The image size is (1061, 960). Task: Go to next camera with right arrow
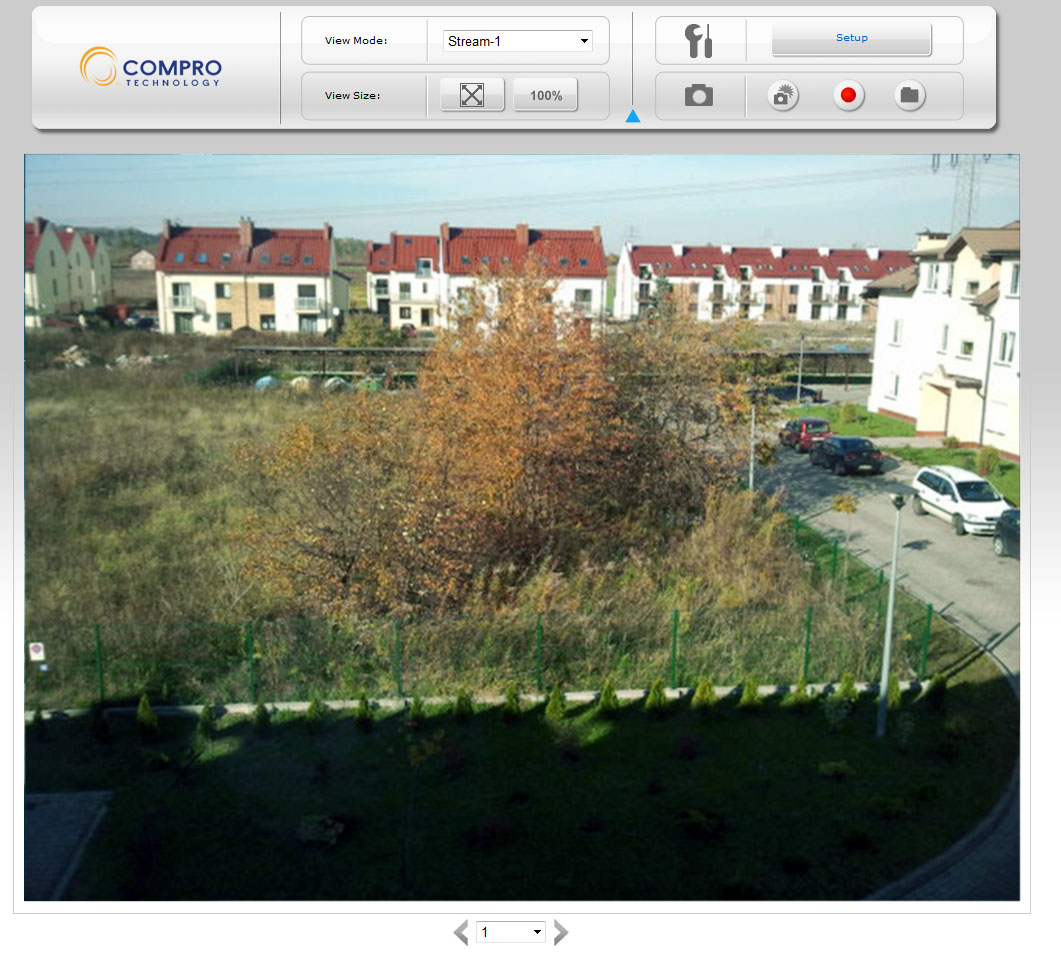pos(561,932)
